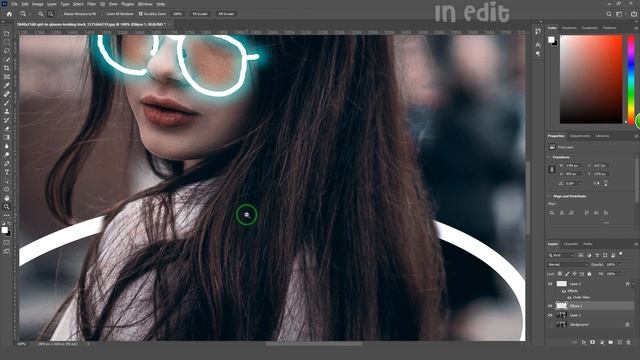The image size is (640, 360).
Task: Delete layer using the trash icon
Action: [629, 342]
